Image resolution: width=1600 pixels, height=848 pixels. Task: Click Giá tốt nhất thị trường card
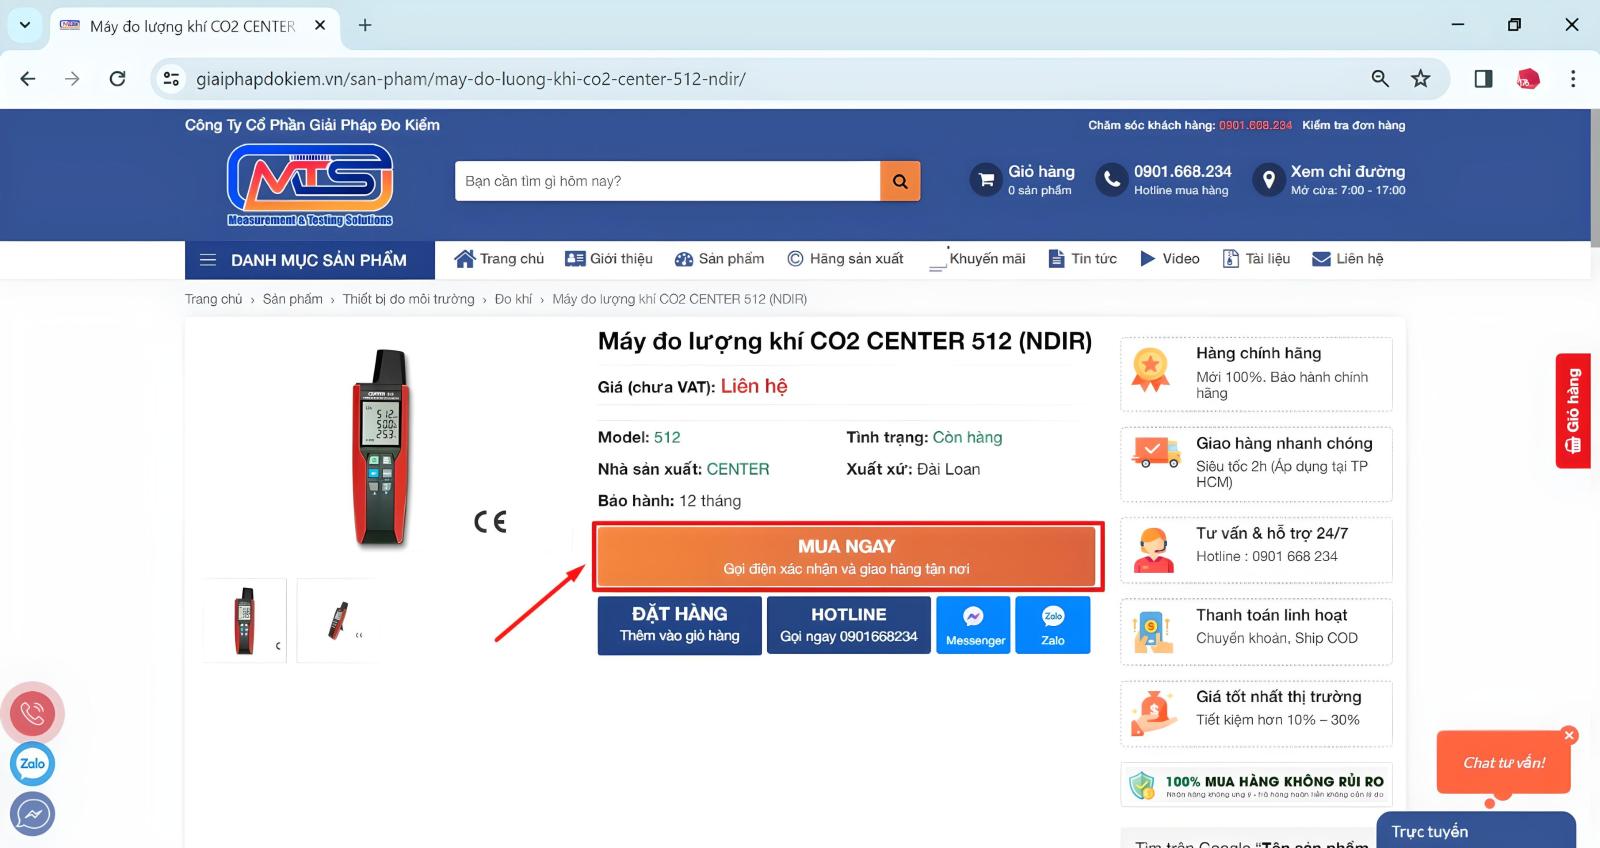1256,713
